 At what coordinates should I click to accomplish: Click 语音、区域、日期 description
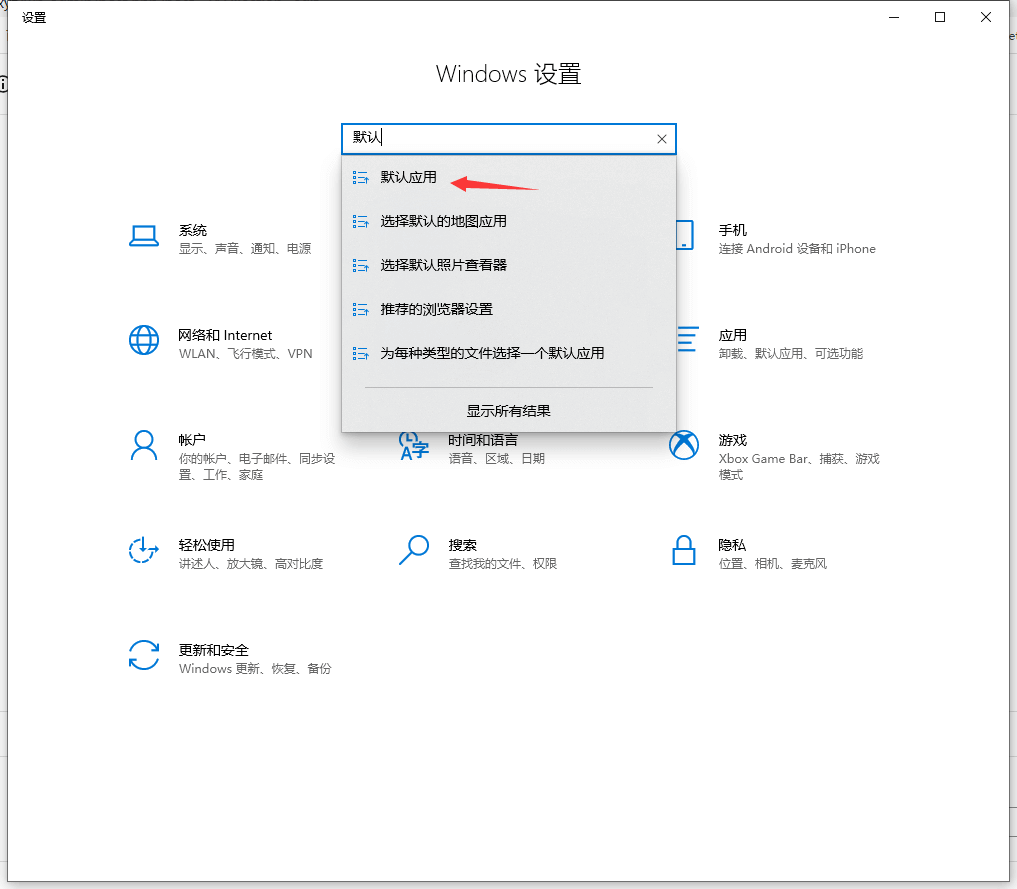coord(496,458)
